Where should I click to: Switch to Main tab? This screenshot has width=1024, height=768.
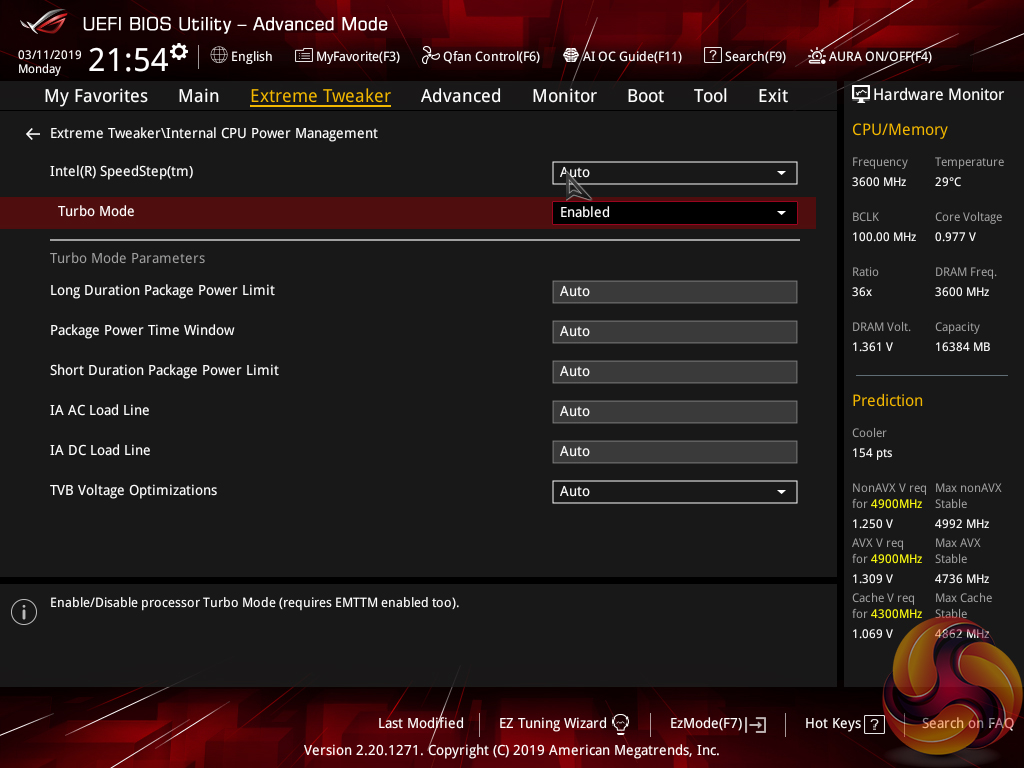[x=199, y=96]
